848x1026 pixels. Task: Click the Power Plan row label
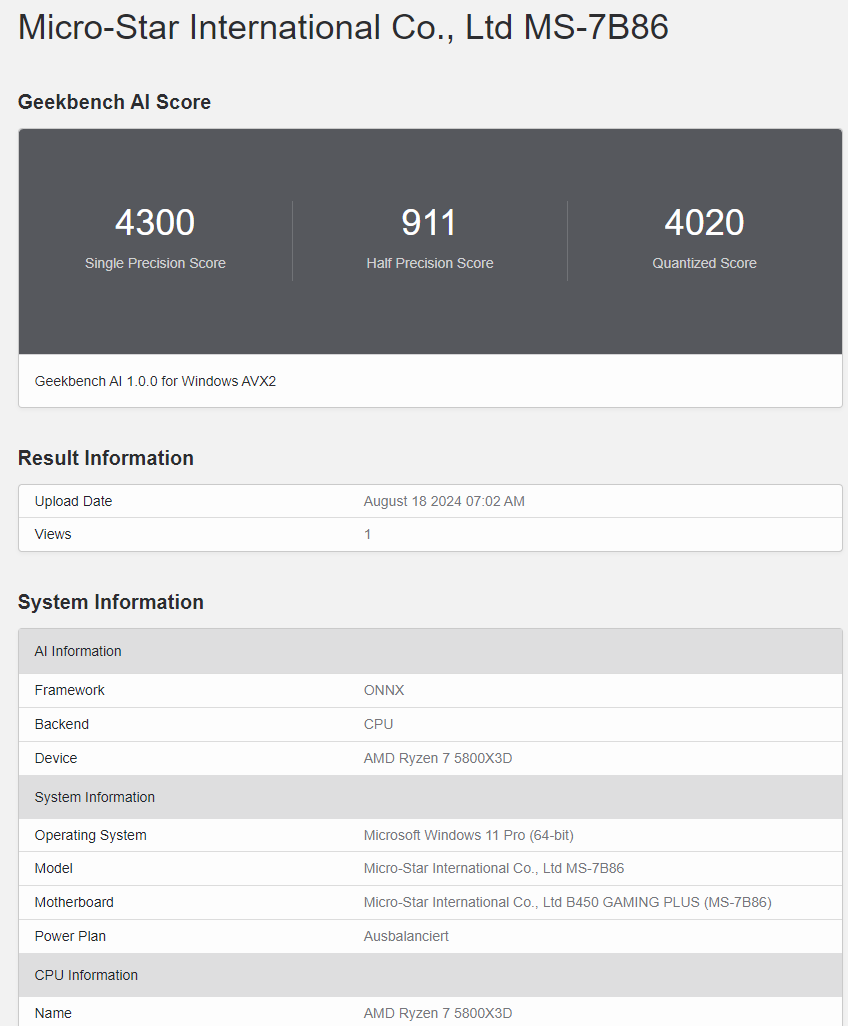click(70, 936)
